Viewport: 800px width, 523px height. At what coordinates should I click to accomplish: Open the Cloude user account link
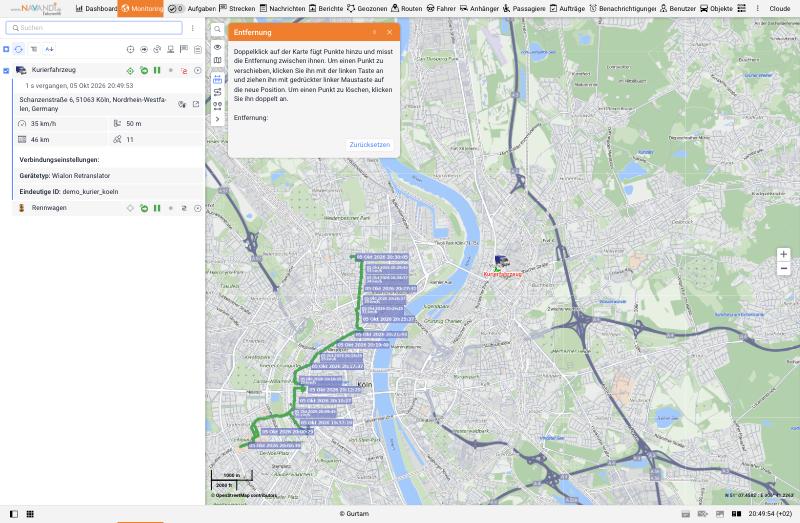[779, 9]
